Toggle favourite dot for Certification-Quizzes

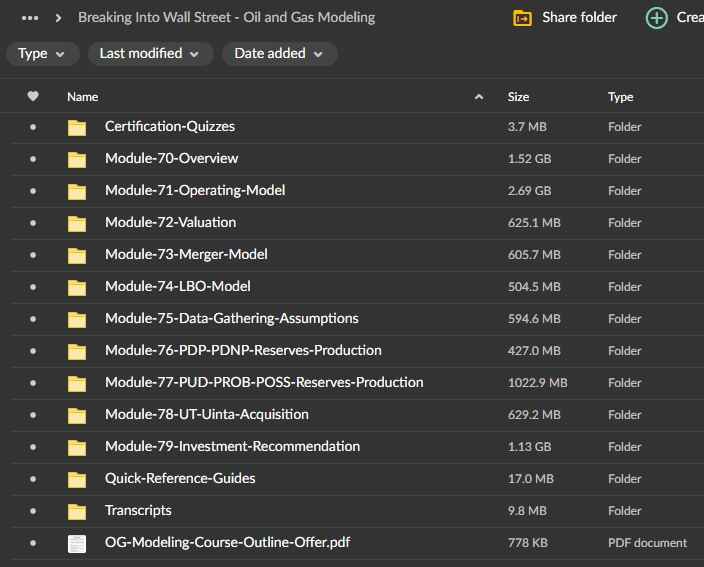(x=33, y=127)
